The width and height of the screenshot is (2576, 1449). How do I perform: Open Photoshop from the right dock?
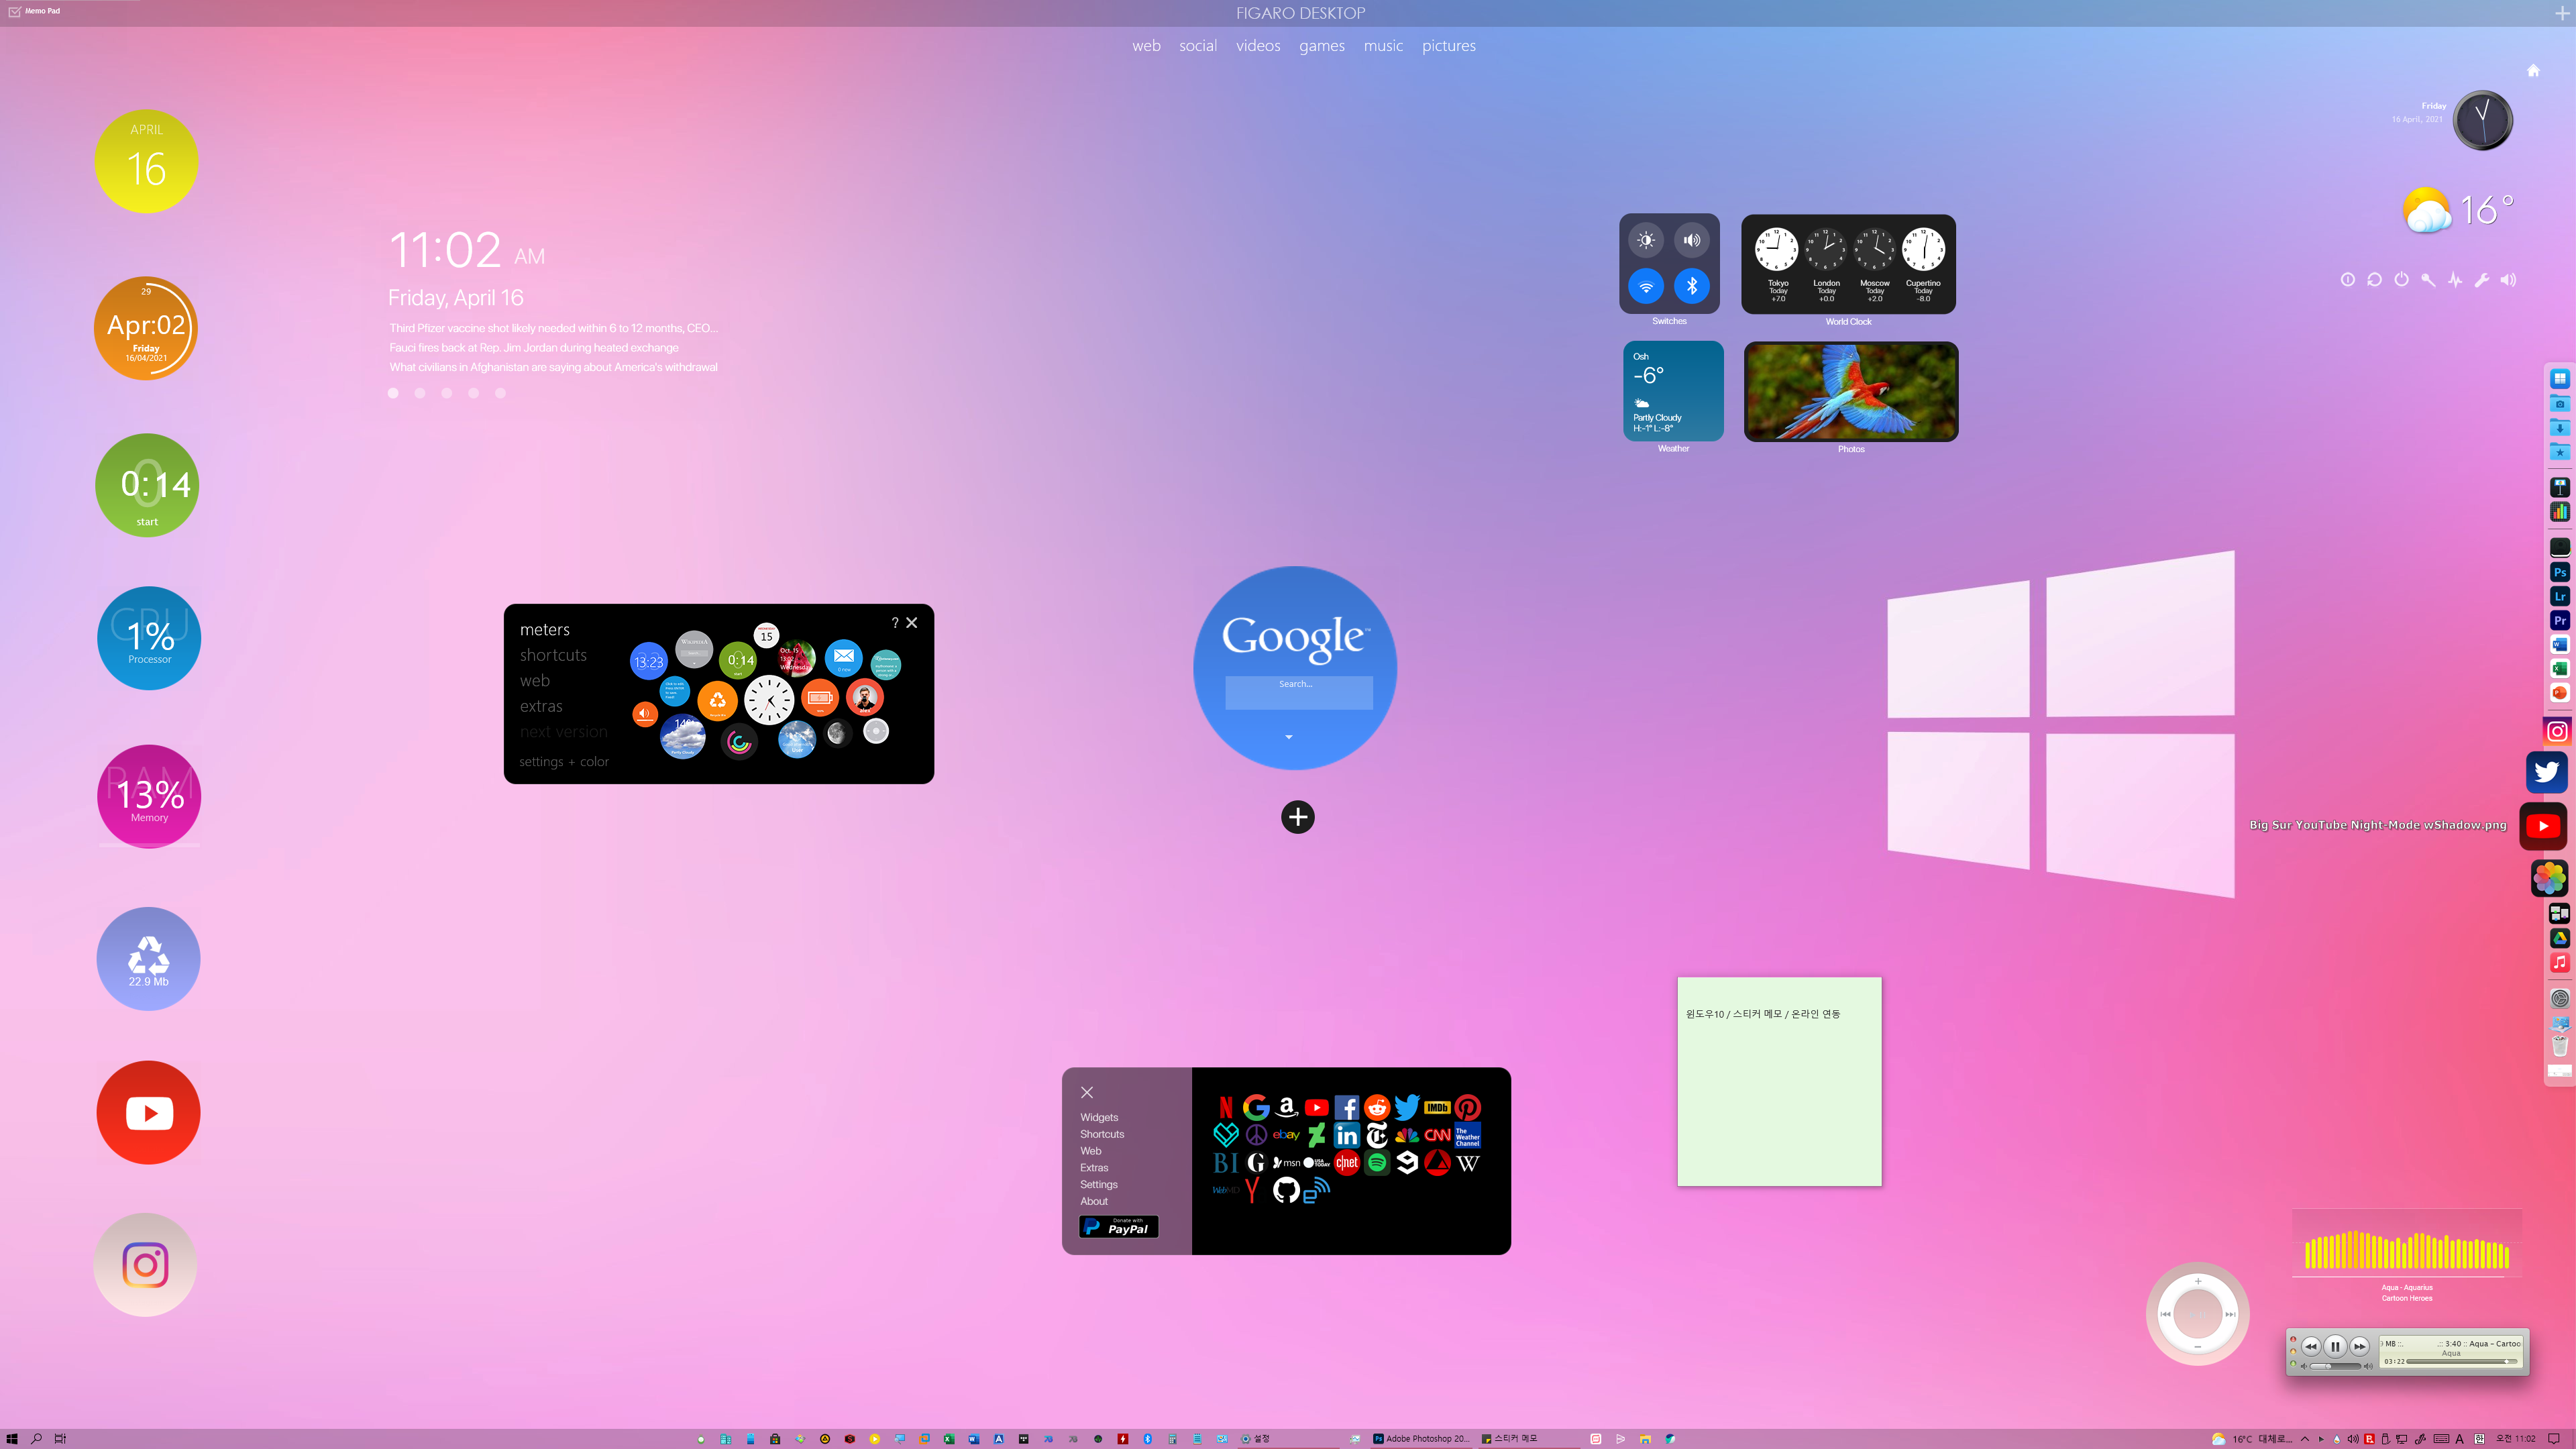pyautogui.click(x=2559, y=572)
